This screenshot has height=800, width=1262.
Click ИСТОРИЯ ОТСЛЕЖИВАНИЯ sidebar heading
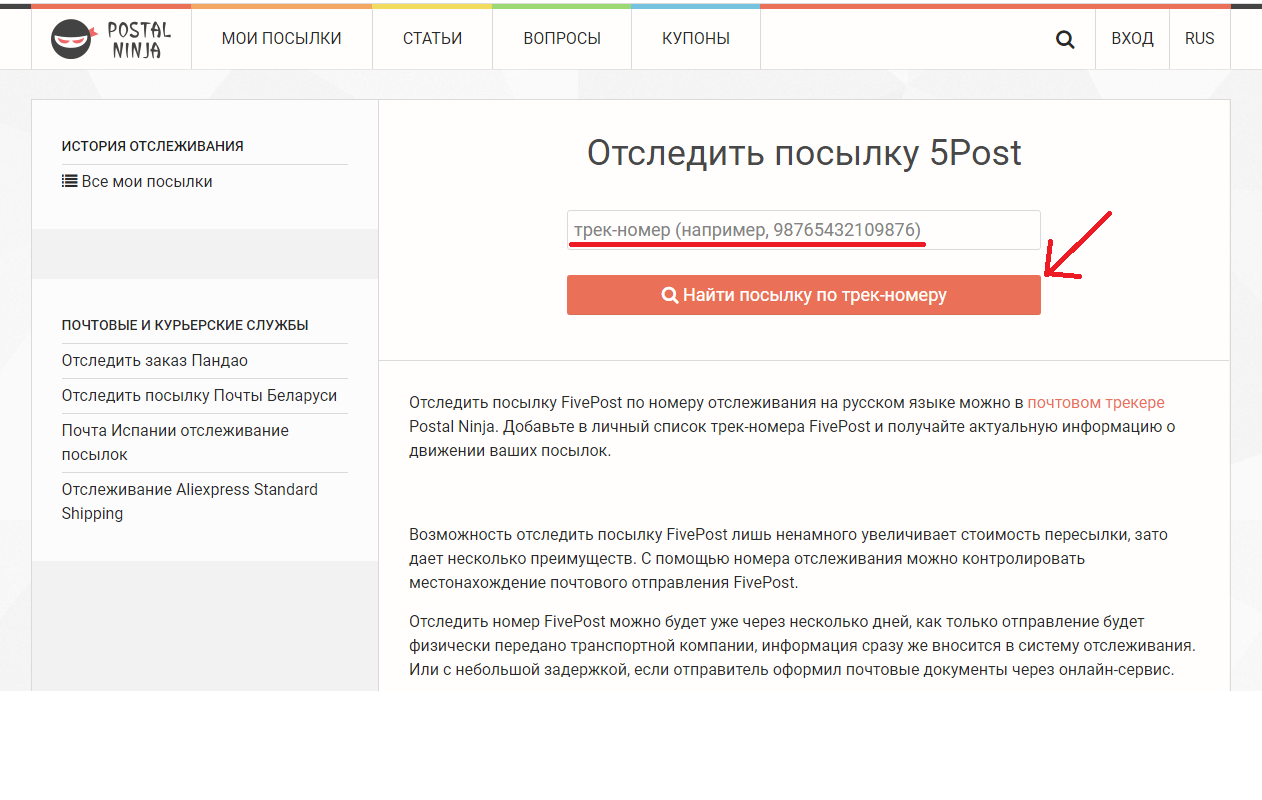click(153, 146)
